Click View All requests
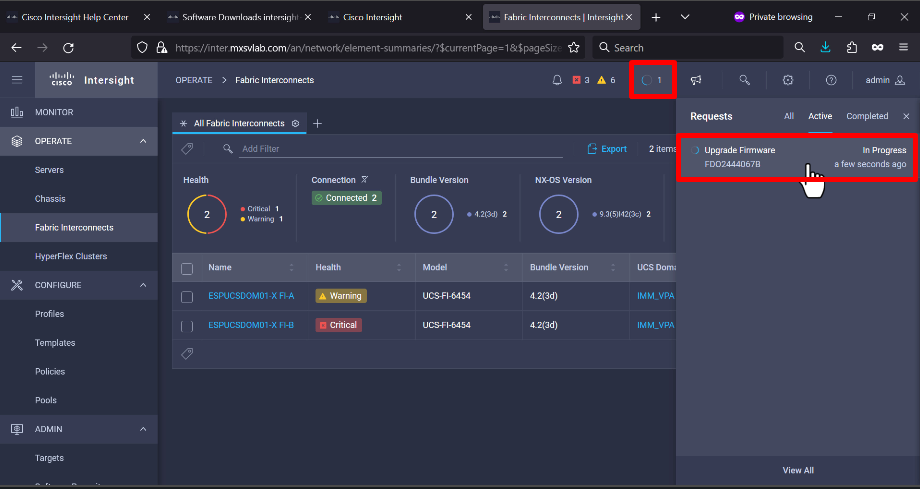The image size is (920, 489). tap(798, 470)
